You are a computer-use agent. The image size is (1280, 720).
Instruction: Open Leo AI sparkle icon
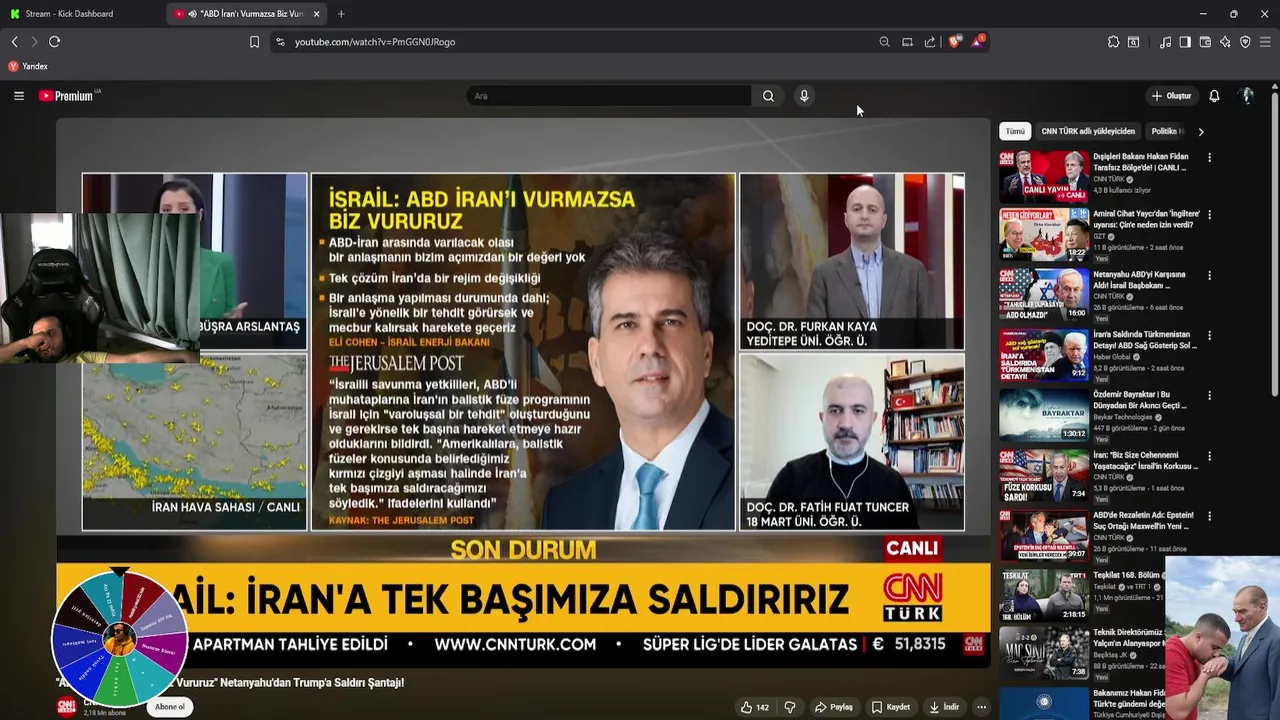pyautogui.click(x=1225, y=42)
